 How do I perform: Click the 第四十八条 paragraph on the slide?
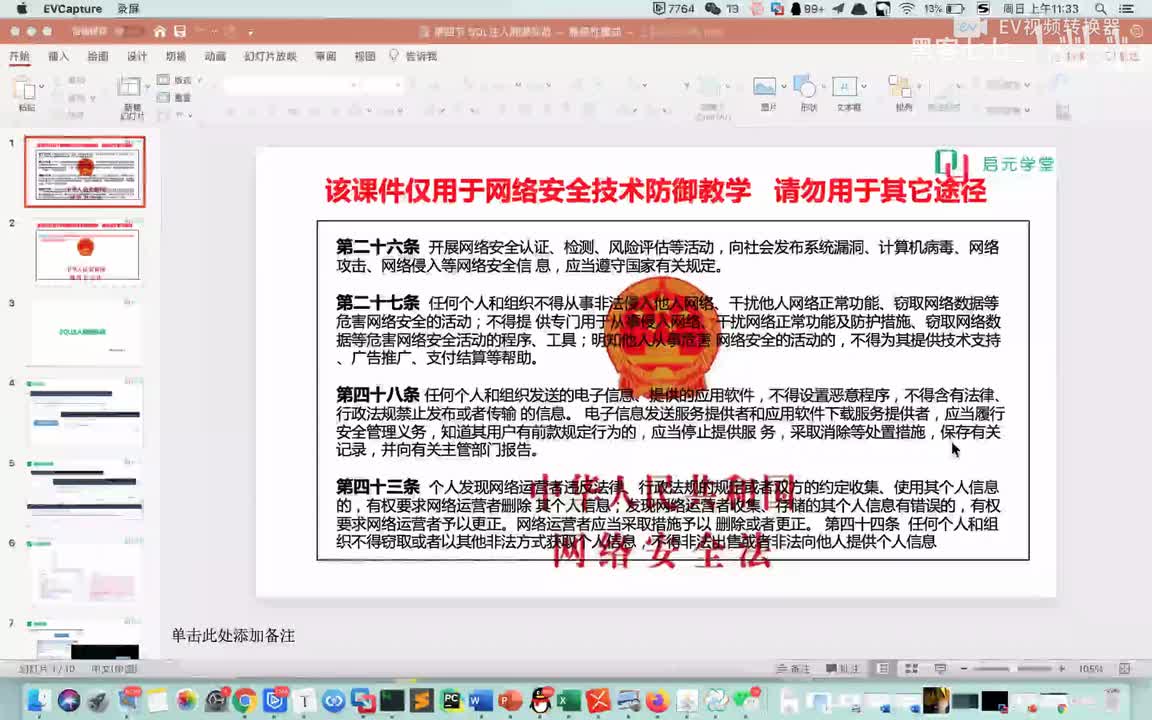point(670,422)
